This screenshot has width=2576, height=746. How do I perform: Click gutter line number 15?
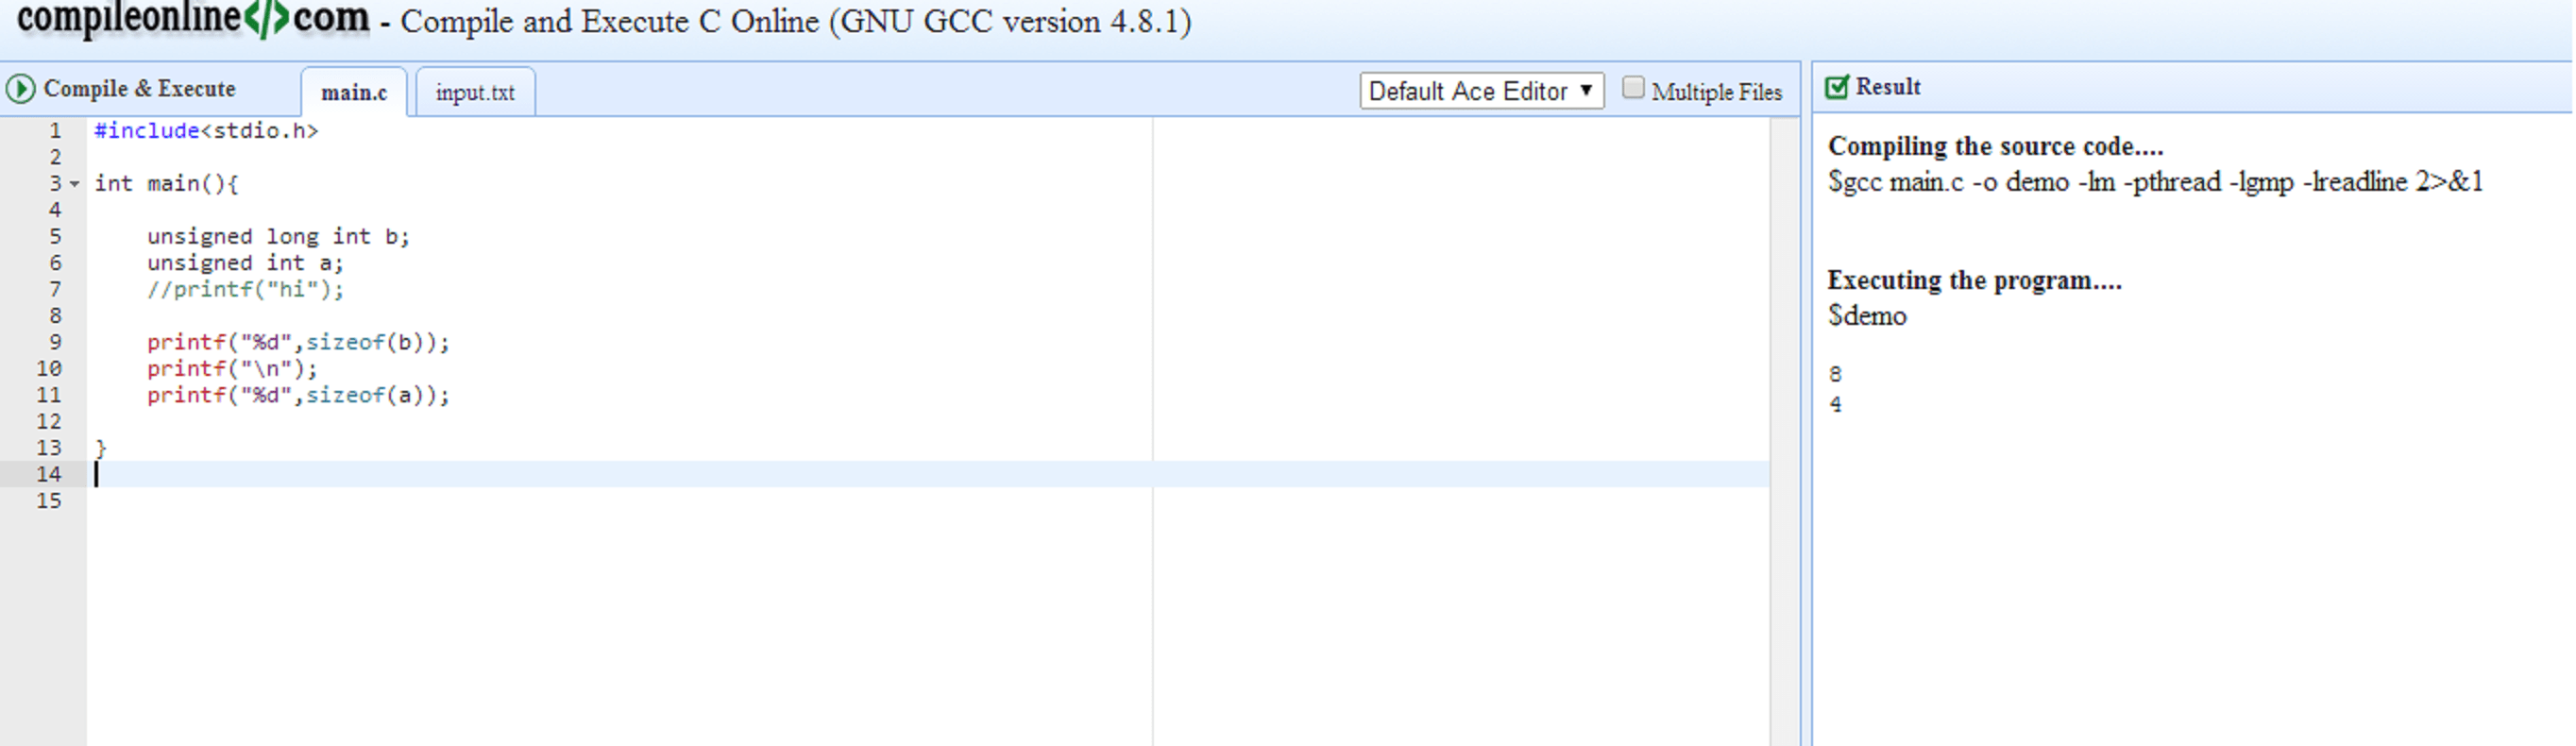[49, 501]
